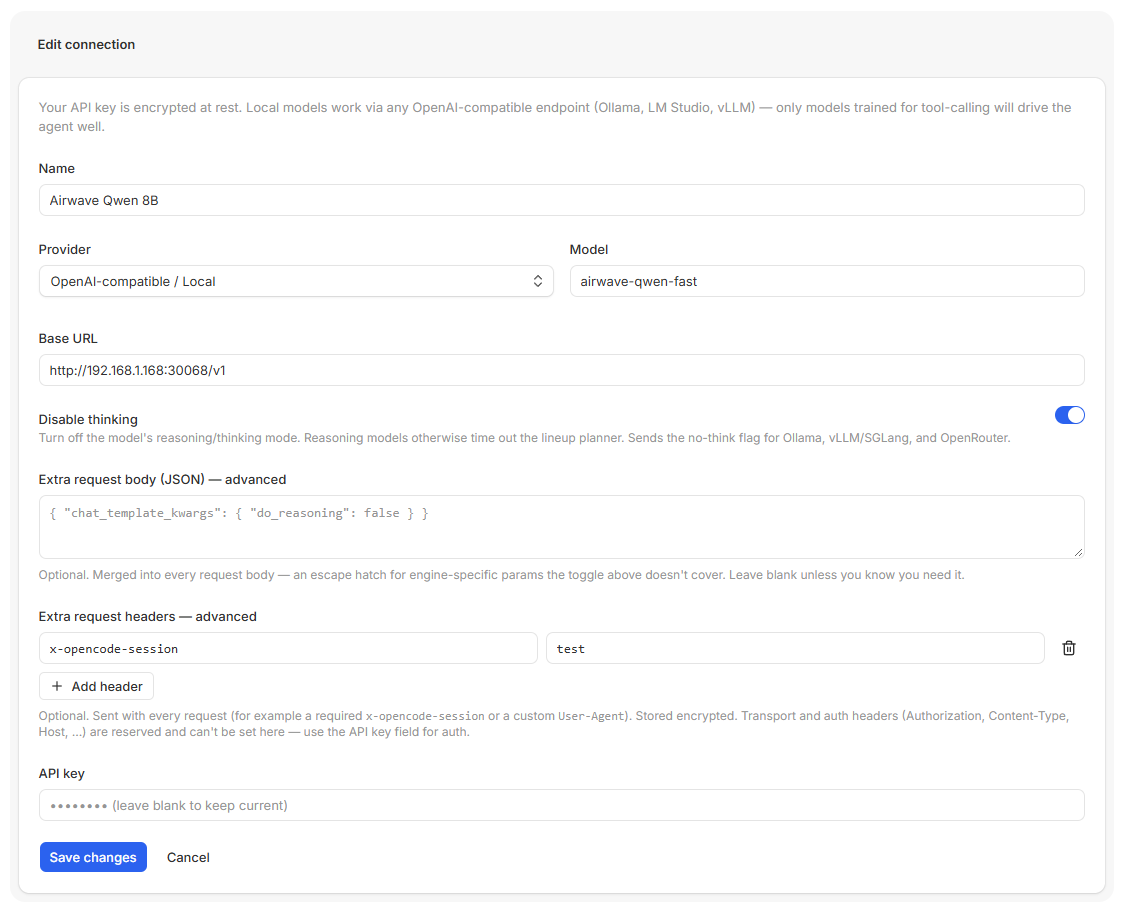1123x914 pixels.
Task: Focus the Name input field
Action: [562, 201]
